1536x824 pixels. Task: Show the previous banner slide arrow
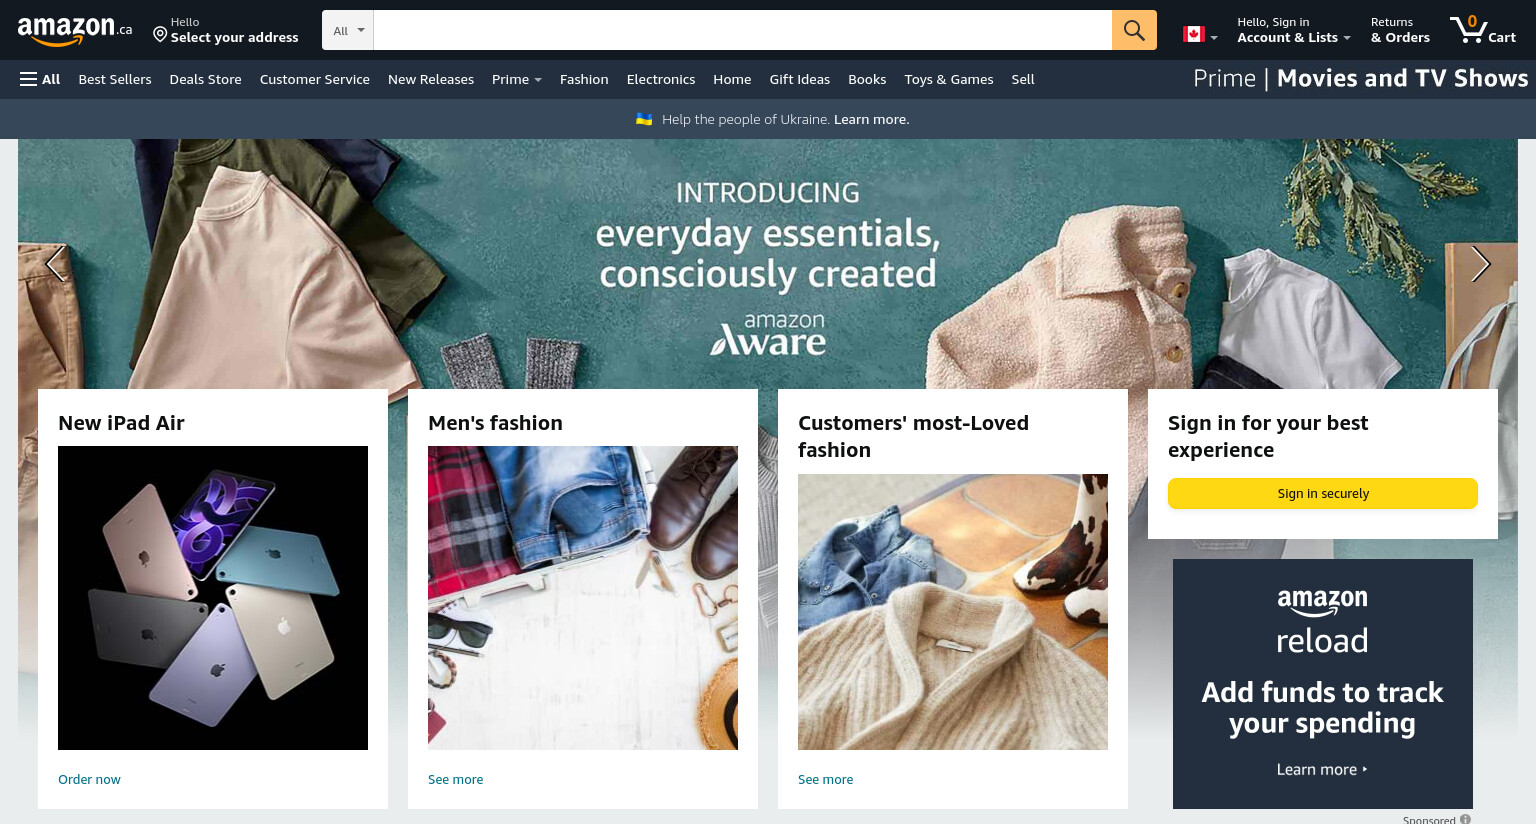pos(56,264)
